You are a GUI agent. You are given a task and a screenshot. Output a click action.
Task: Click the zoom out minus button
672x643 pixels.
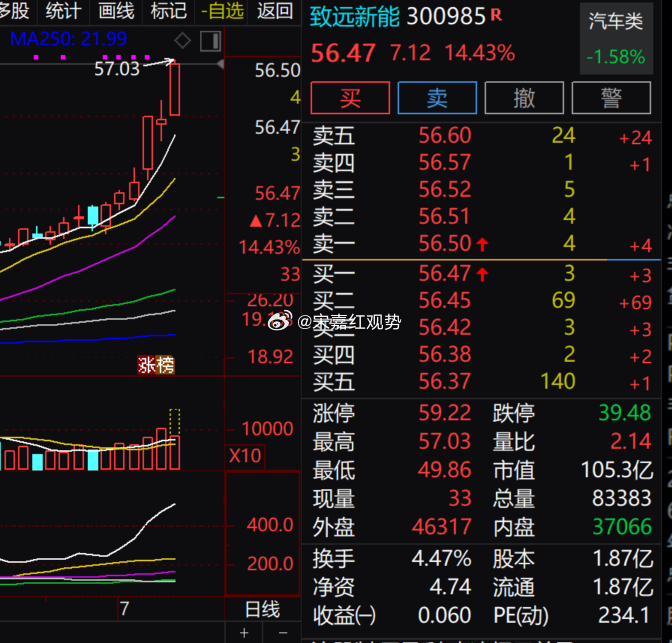(x=282, y=633)
